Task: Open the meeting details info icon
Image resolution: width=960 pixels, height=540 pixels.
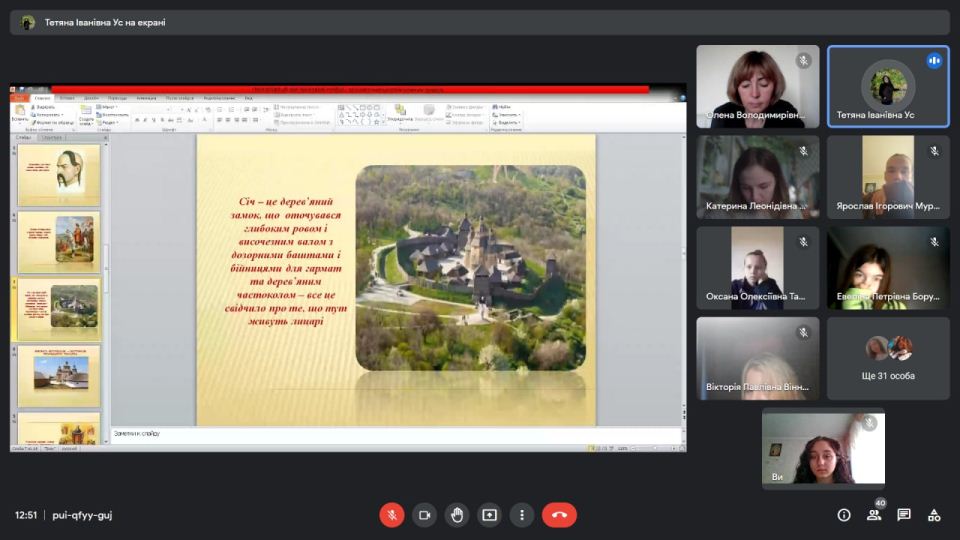Action: 844,515
